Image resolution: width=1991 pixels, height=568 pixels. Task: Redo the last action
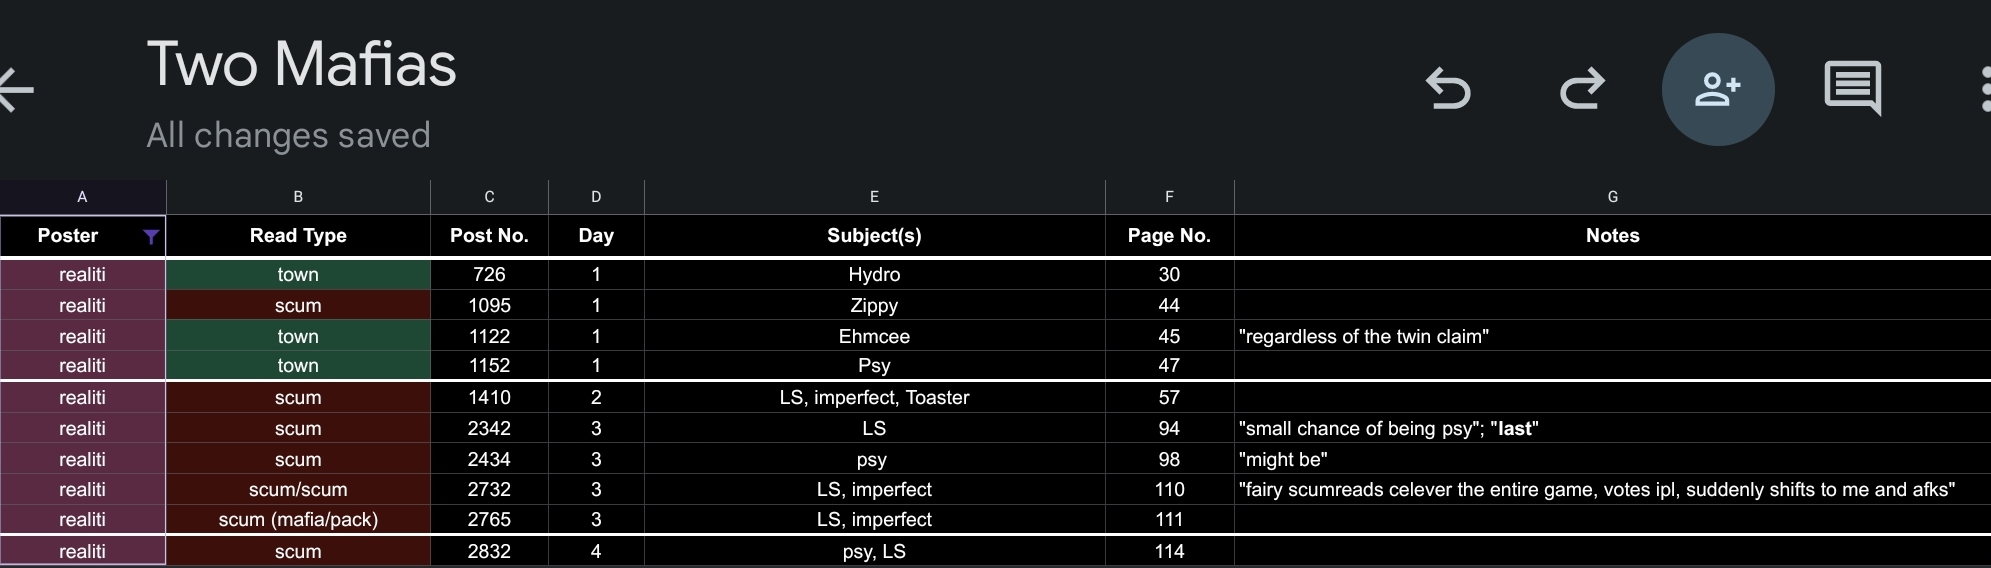tap(1582, 89)
